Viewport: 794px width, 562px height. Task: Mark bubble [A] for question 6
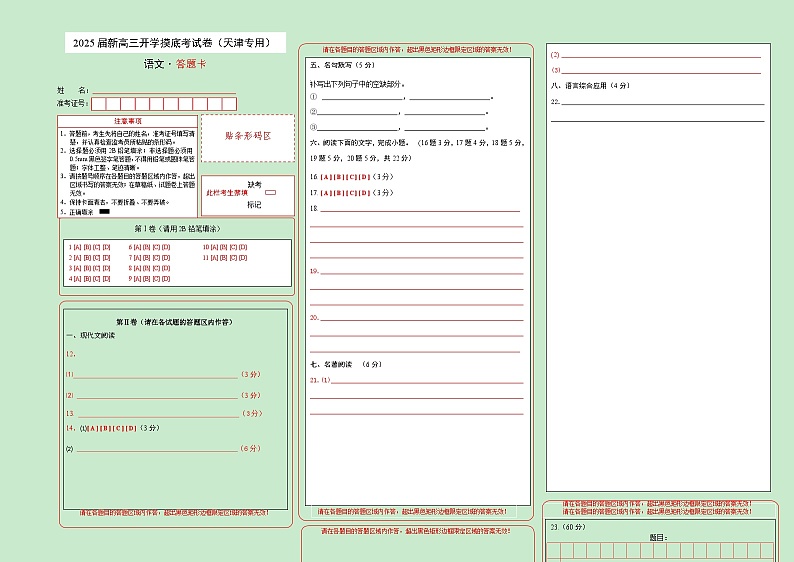pyautogui.click(x=137, y=247)
